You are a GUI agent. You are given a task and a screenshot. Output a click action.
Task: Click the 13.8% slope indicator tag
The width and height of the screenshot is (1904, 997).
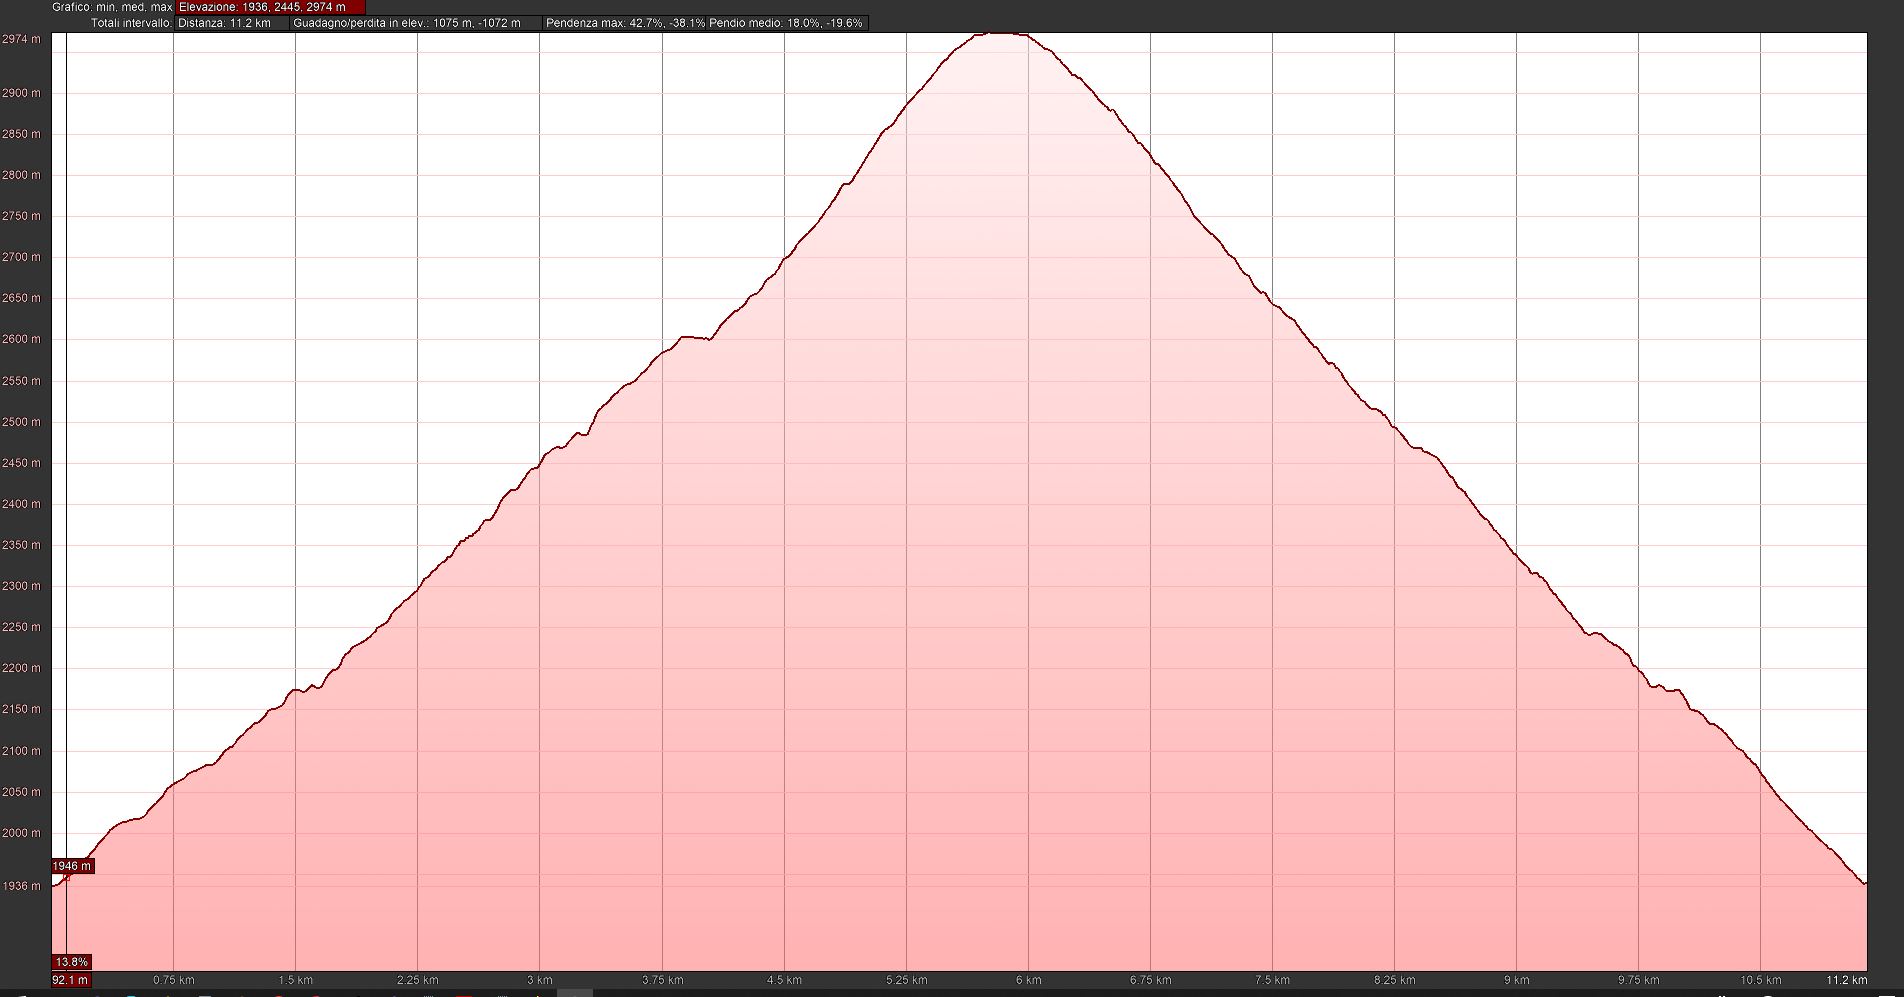72,962
